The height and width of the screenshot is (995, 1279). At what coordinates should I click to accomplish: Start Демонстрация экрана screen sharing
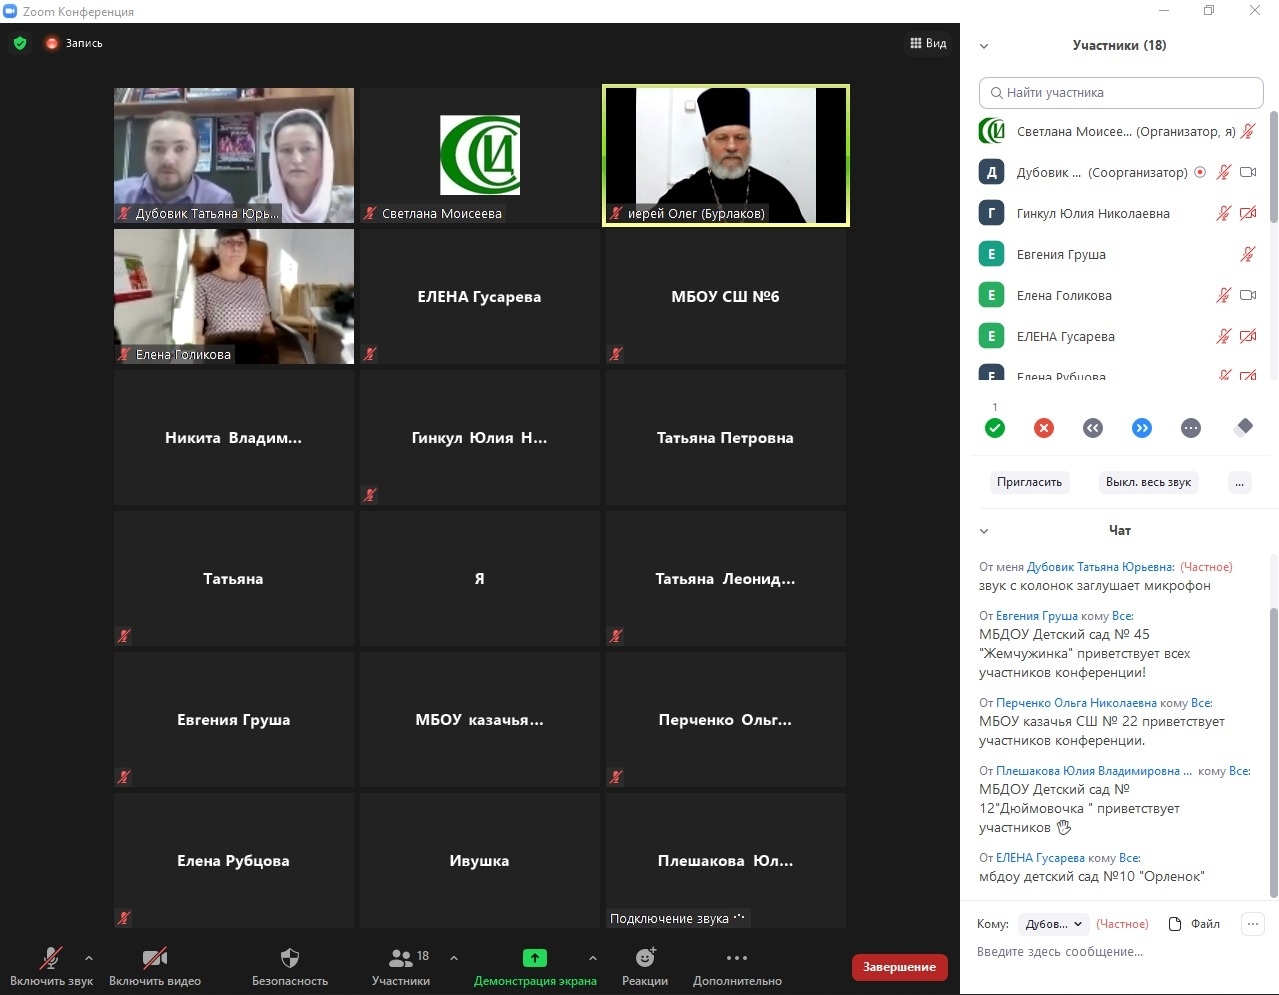pyautogui.click(x=535, y=966)
